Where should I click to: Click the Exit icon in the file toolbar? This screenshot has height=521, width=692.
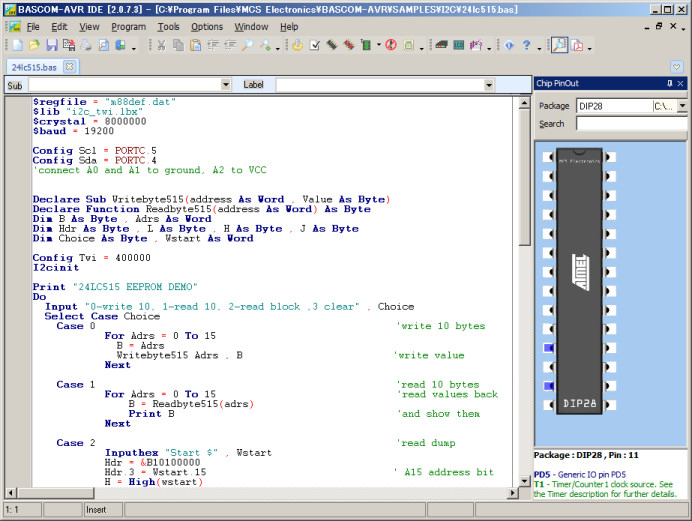pyautogui.click(x=120, y=45)
